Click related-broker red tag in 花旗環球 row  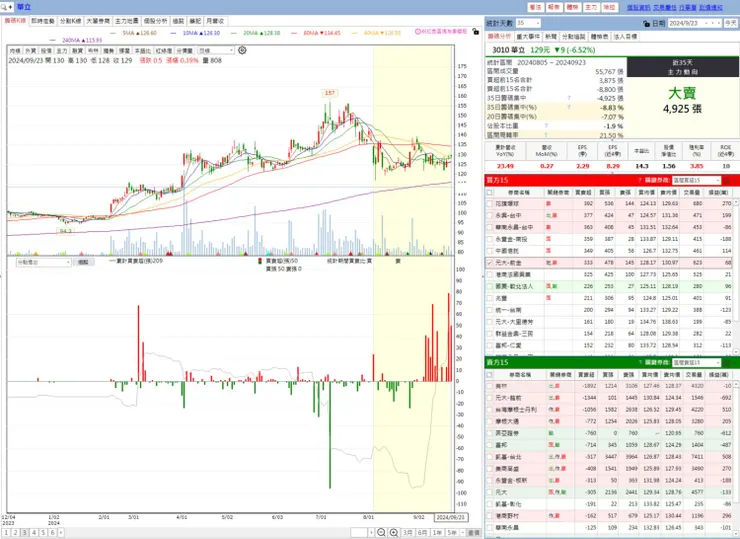549,203
